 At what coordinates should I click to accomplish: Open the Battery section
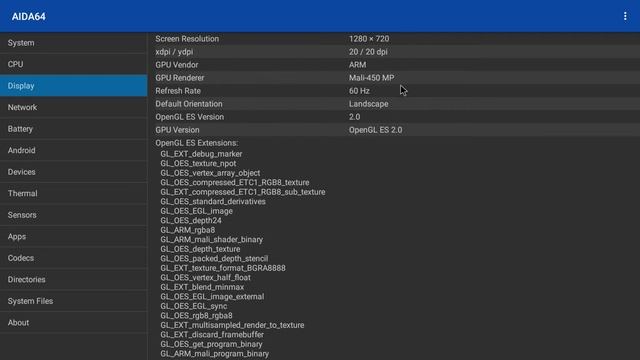(x=73, y=129)
